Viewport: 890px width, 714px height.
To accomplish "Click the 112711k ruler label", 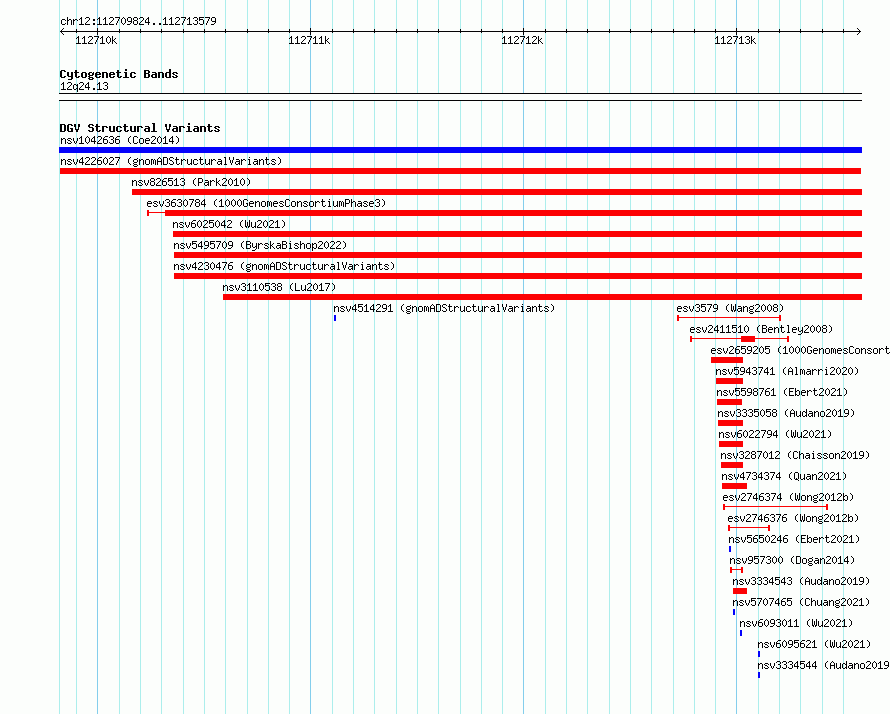I will coord(309,40).
